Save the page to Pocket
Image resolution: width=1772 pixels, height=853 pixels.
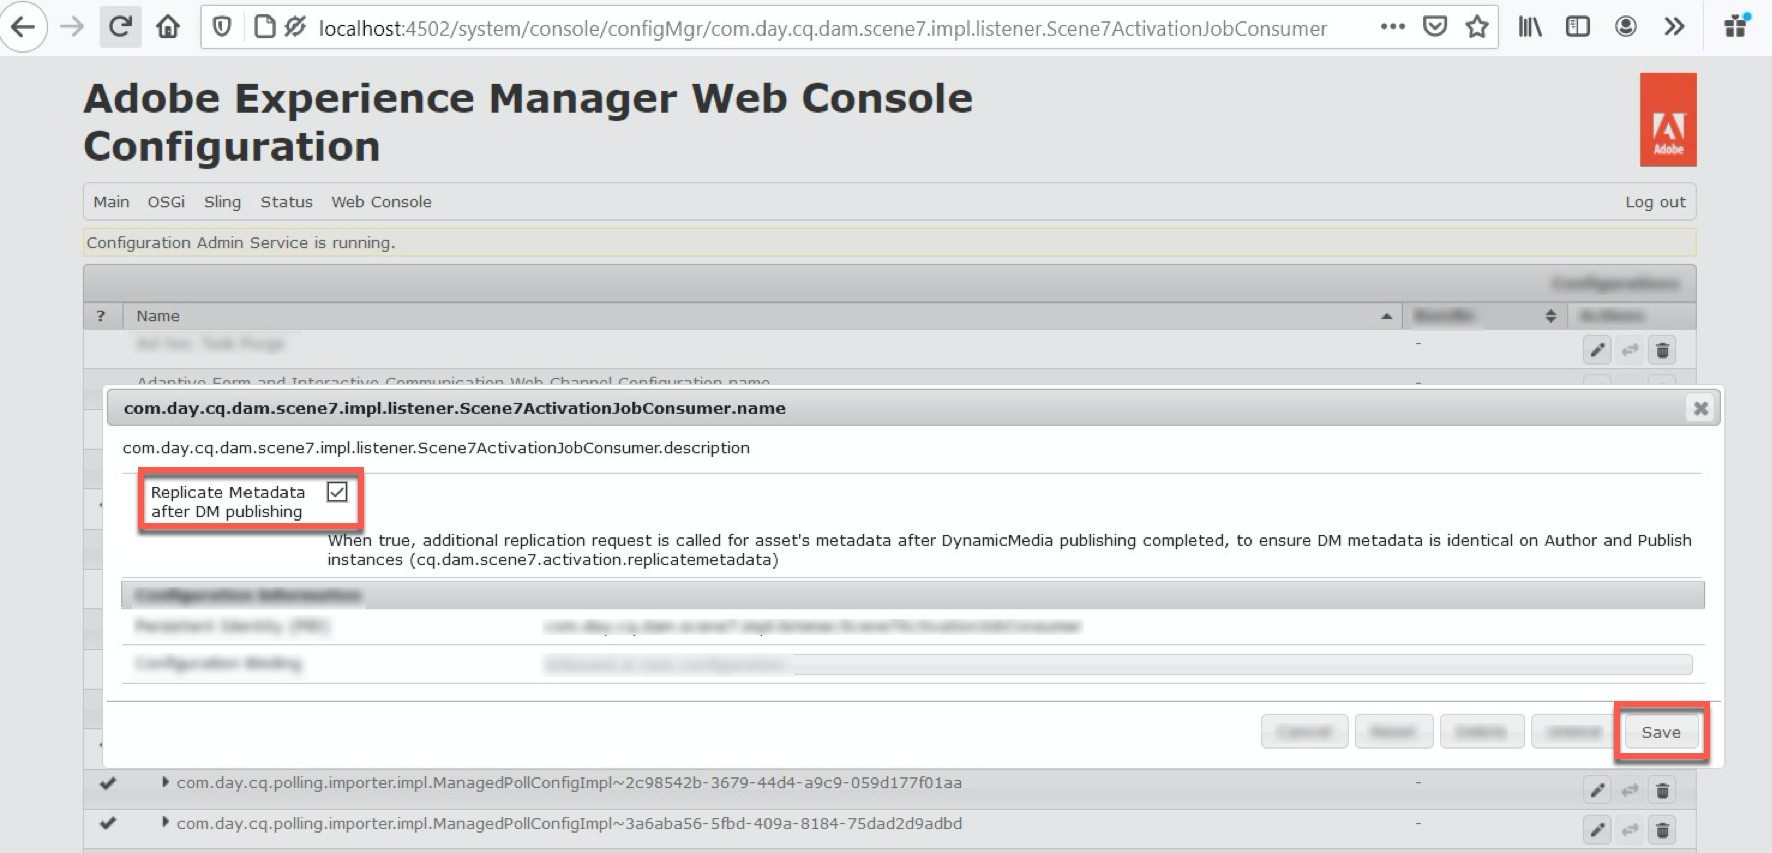[1435, 27]
